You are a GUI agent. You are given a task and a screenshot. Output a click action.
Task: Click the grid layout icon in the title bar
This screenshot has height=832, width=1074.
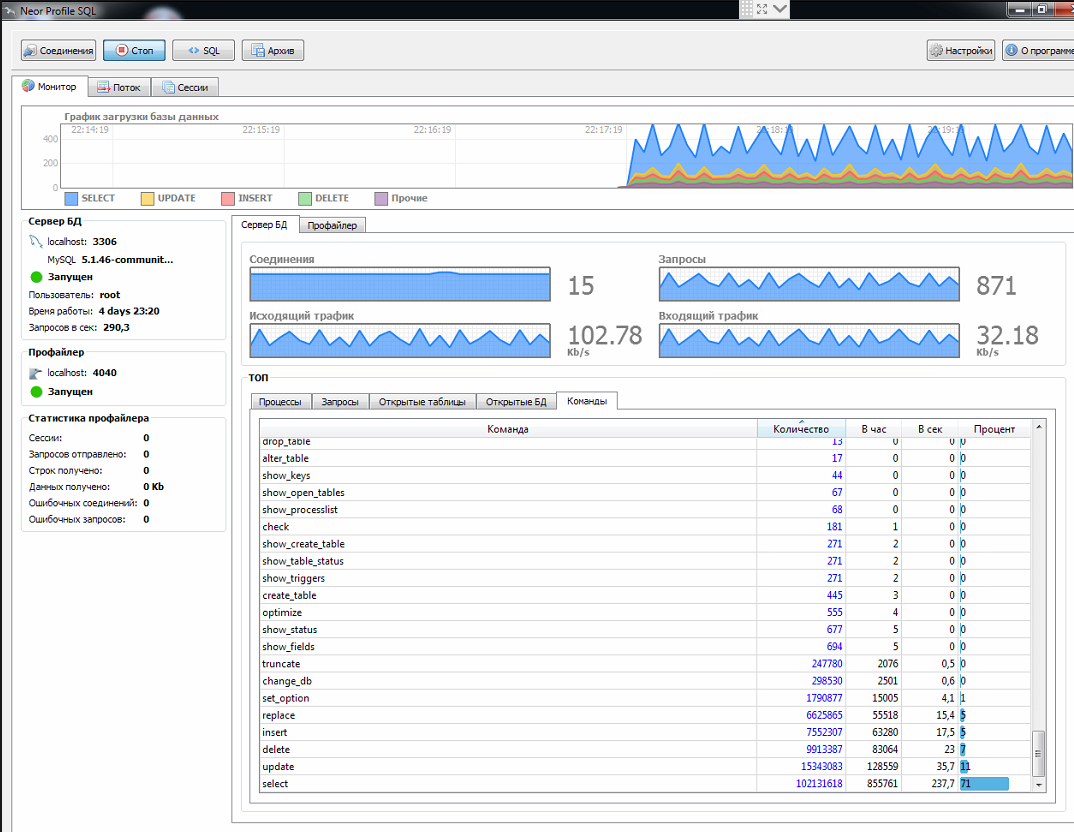point(746,9)
